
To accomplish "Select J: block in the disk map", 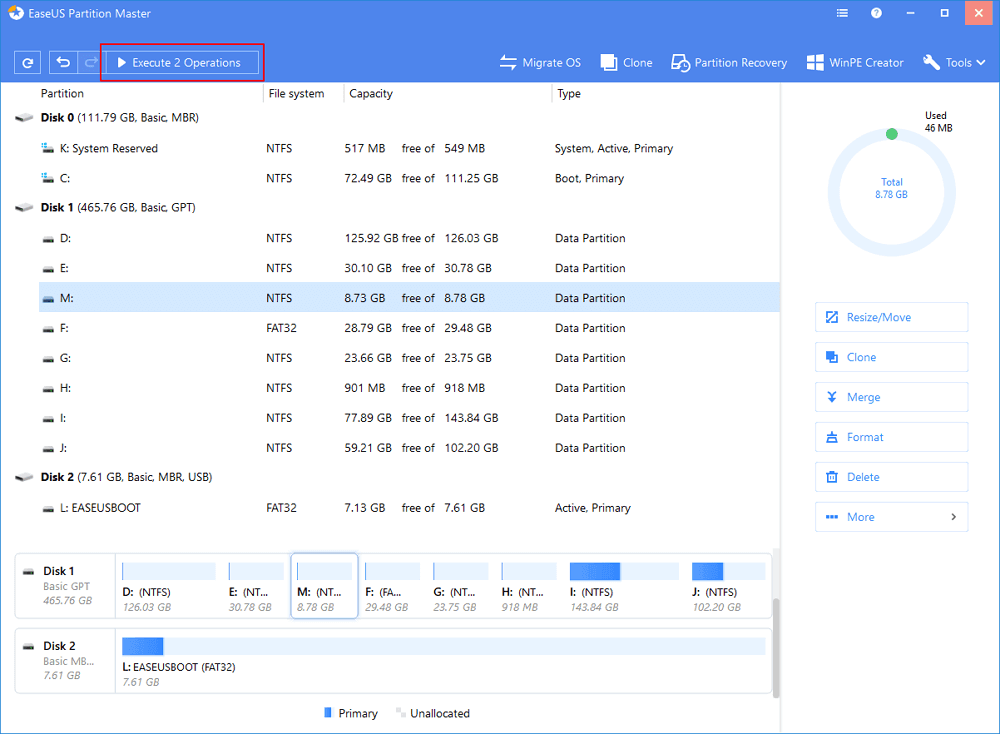I will tap(728, 587).
